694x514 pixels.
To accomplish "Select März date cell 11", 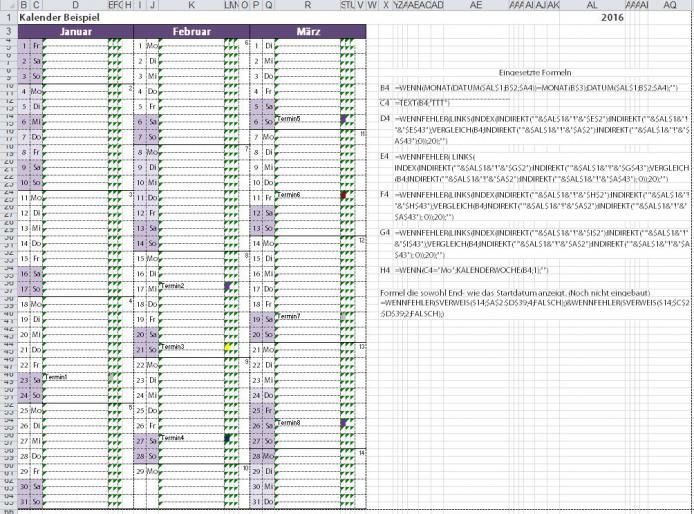I will [x=256, y=197].
